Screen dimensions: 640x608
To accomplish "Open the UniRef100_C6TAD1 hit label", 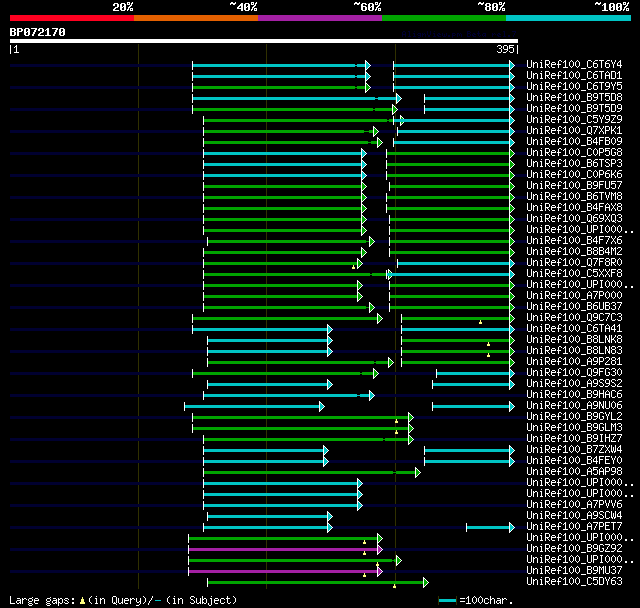I will click(574, 75).
